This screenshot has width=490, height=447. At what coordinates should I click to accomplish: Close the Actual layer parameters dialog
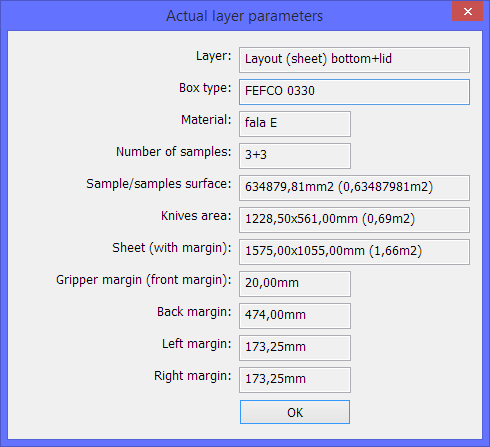tap(467, 11)
